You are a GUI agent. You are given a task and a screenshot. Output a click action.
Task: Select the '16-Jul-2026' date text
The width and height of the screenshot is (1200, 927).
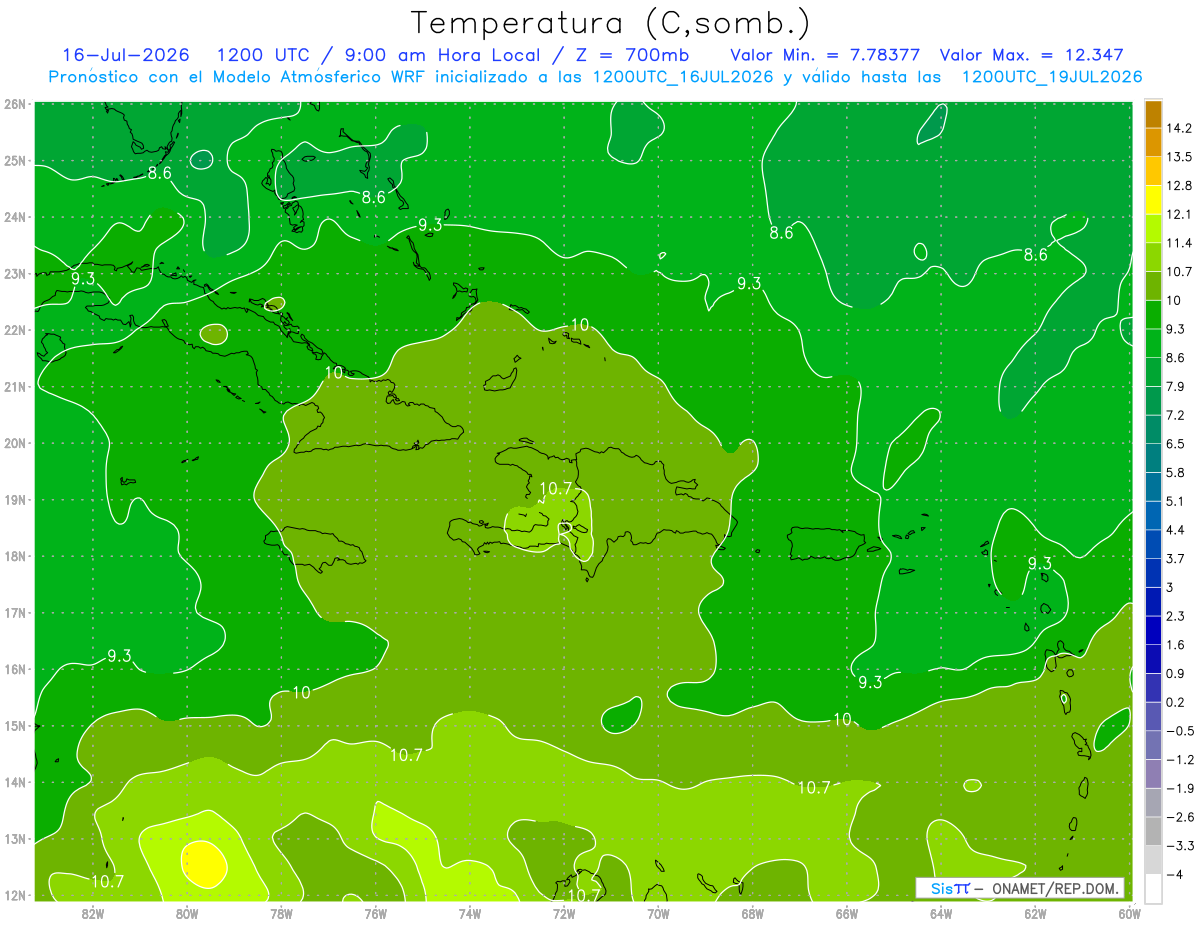[x=126, y=55]
